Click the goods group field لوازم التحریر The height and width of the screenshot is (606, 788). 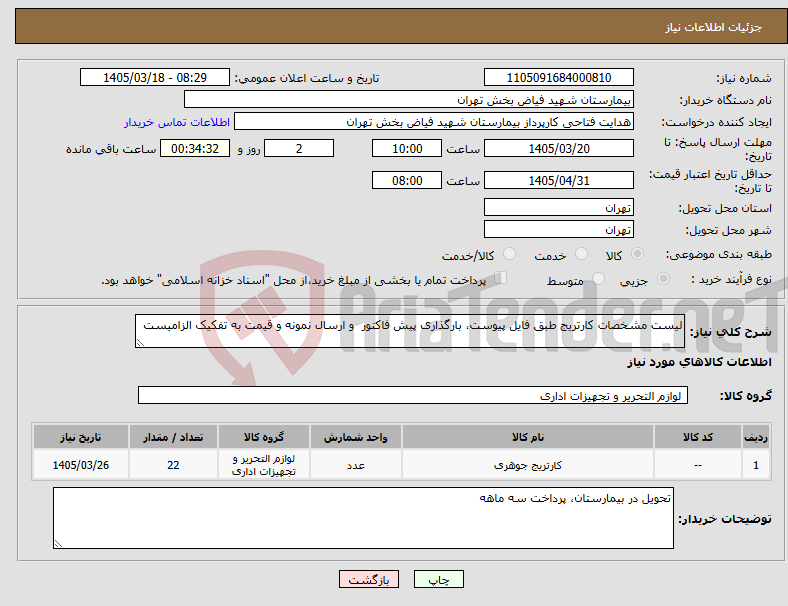click(x=413, y=395)
